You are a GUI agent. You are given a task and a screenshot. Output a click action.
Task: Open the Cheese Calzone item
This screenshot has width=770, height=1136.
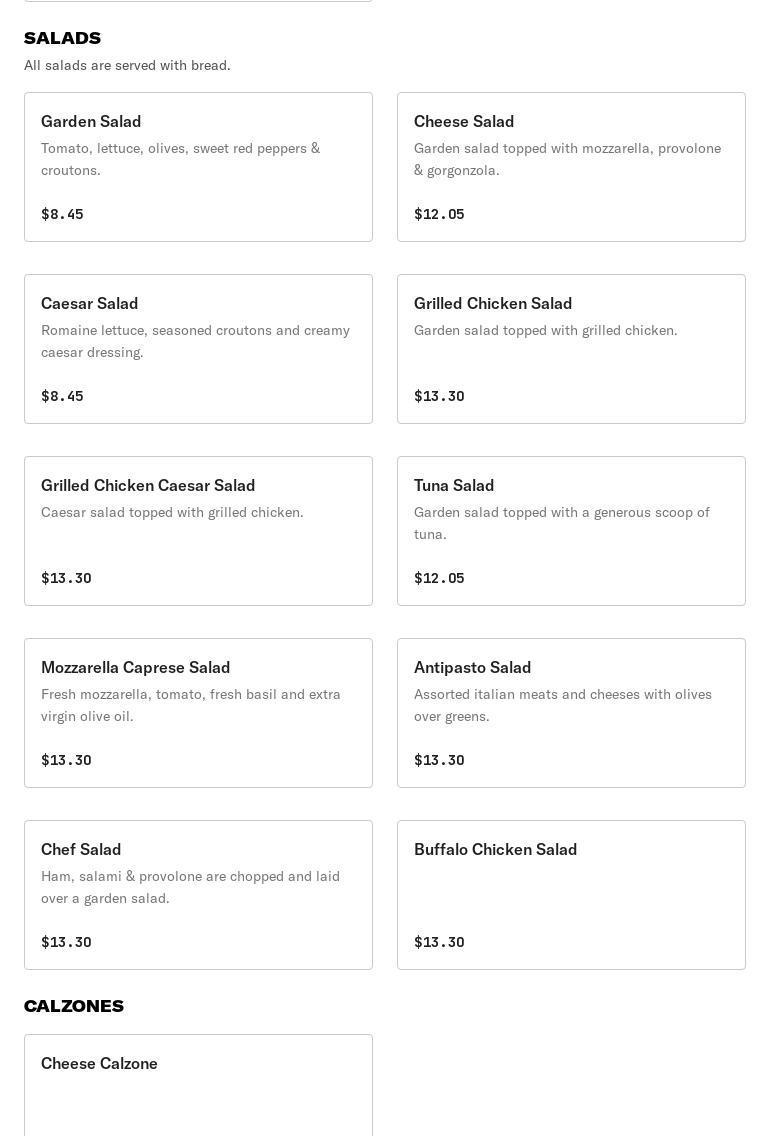pyautogui.click(x=198, y=1085)
